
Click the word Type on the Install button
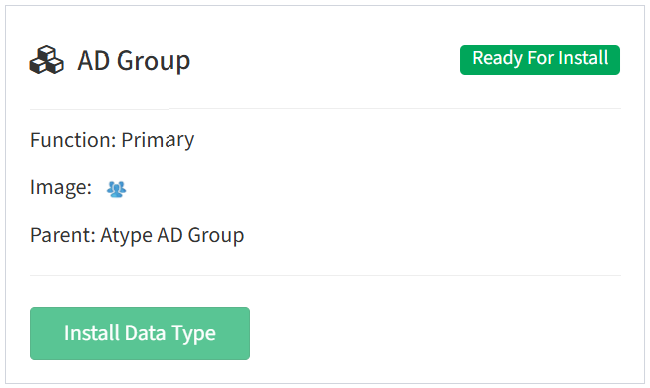tap(194, 334)
